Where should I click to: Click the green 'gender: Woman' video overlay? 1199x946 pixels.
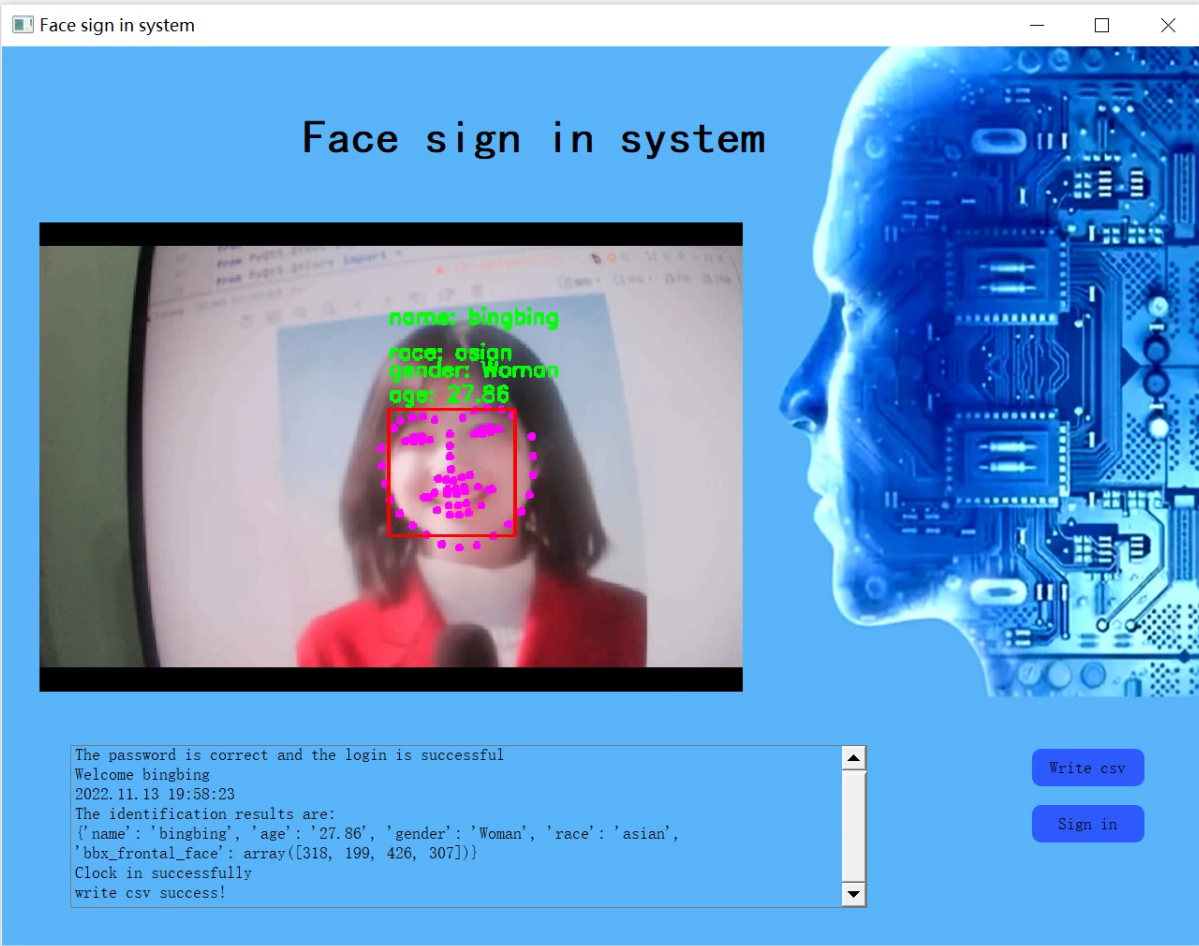pos(474,371)
